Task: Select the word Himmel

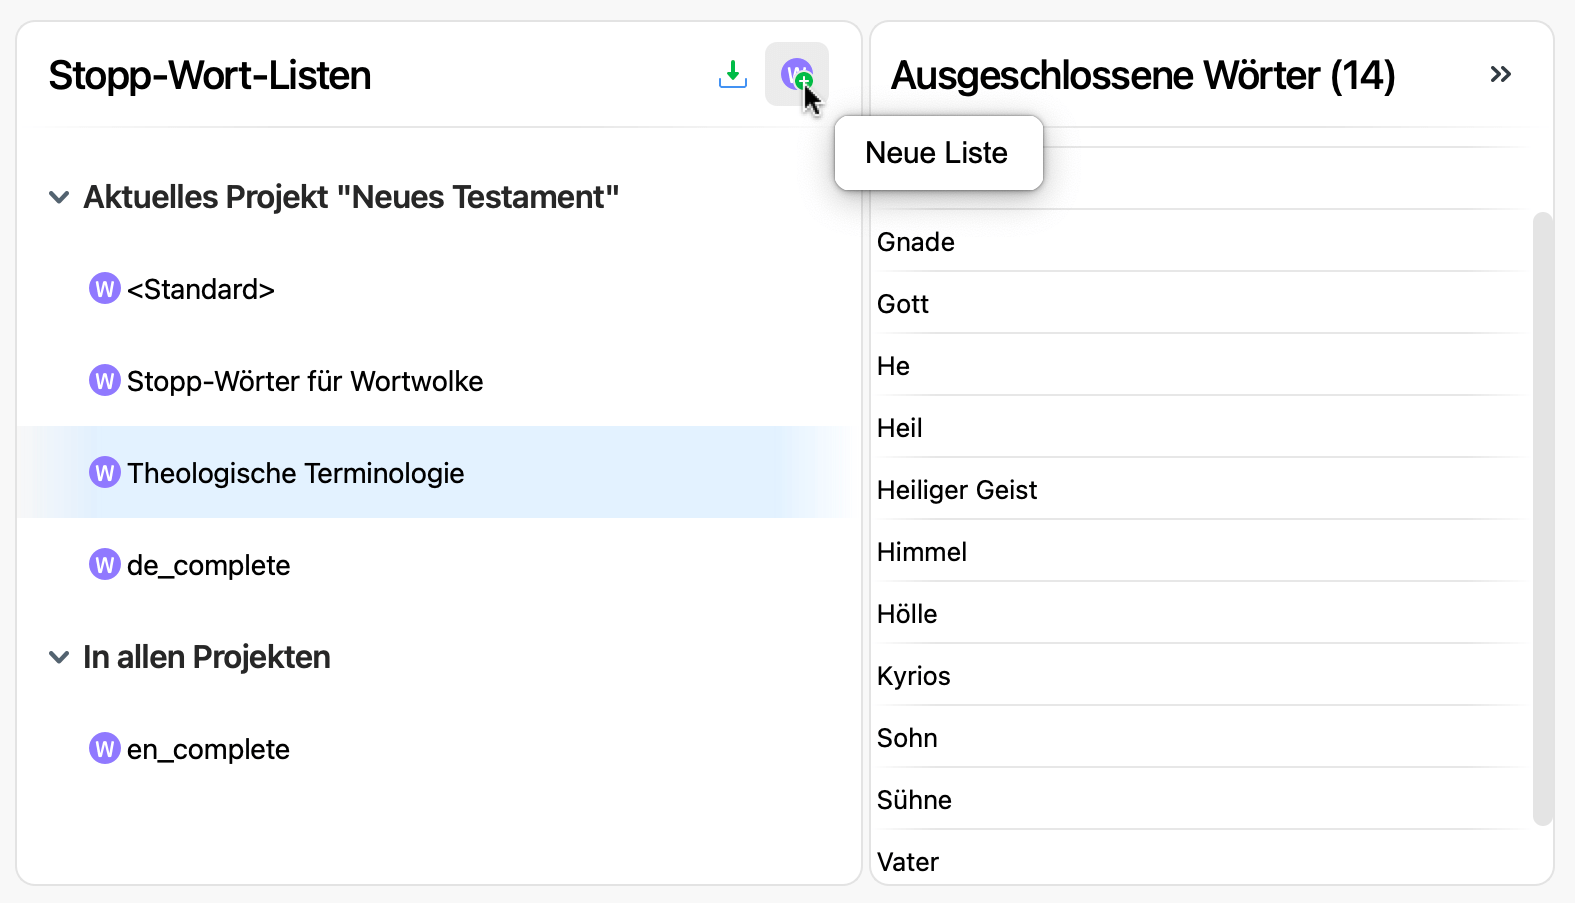Action: (x=1200, y=552)
